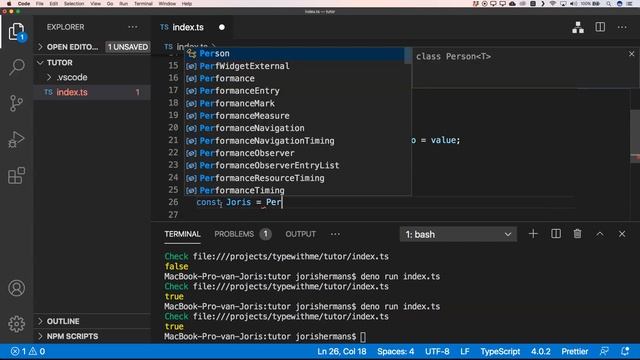The image size is (640, 360).
Task: Open the Accounts menu icon
Action: [16, 288]
